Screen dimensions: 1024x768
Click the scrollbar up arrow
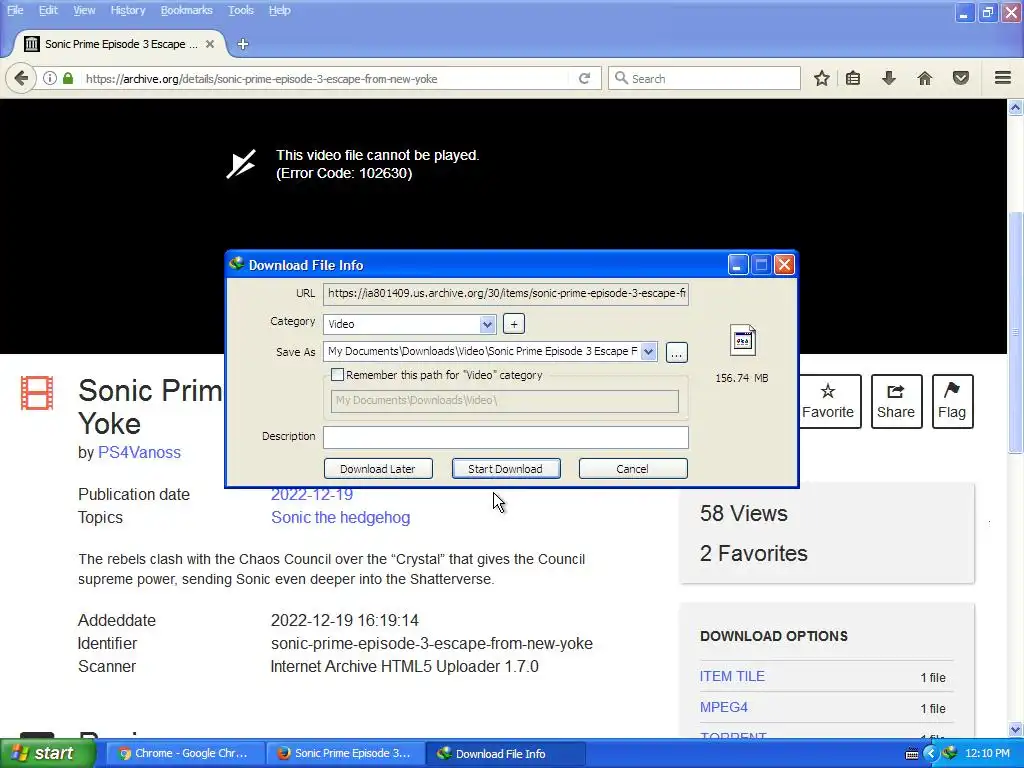tap(1016, 108)
